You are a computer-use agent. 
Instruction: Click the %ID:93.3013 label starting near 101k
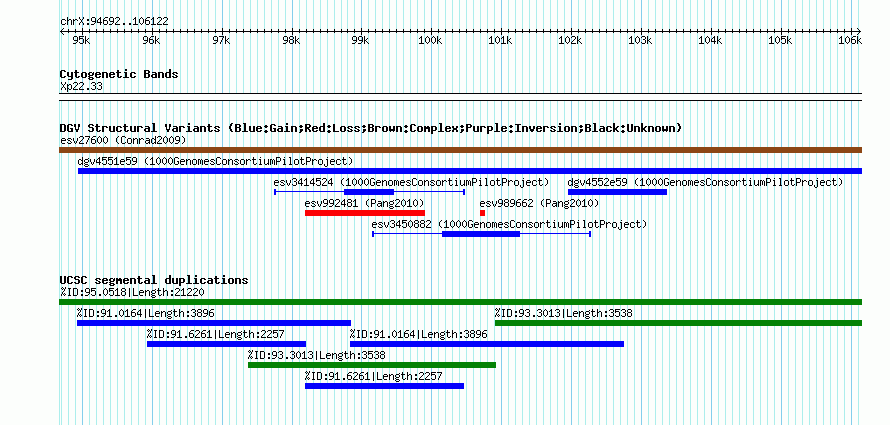(564, 313)
